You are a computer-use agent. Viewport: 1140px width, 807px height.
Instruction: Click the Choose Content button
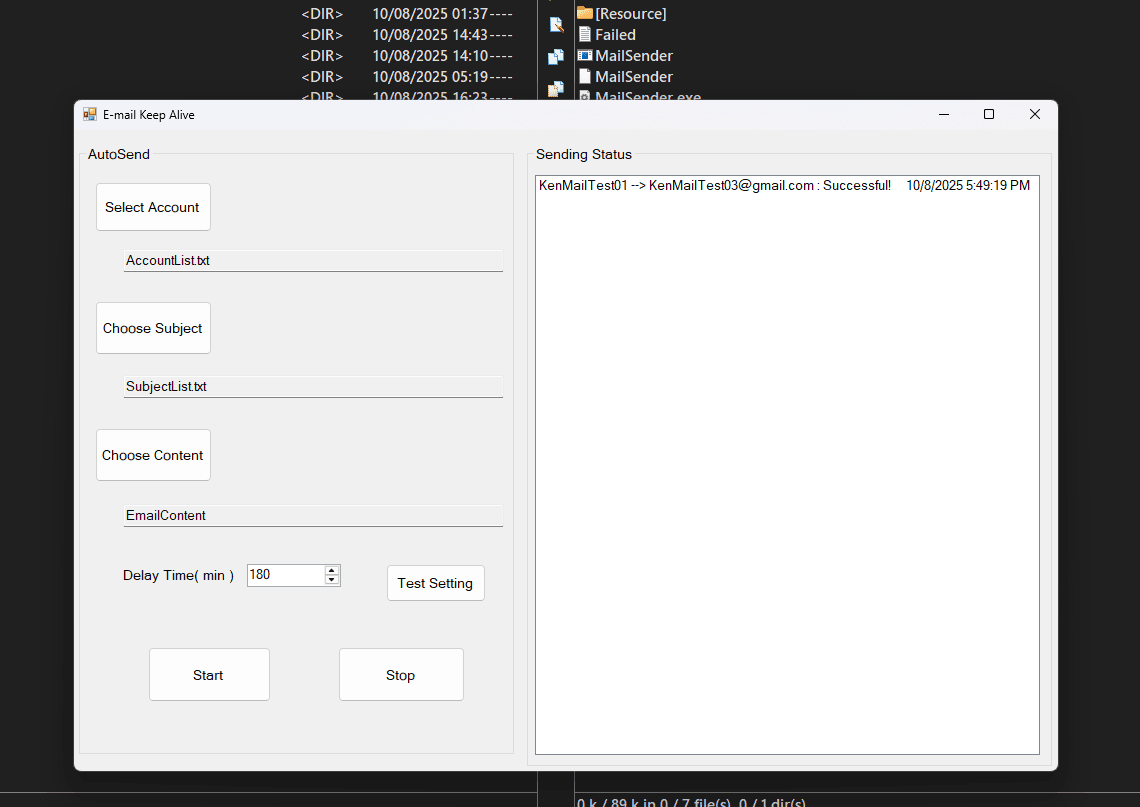click(x=153, y=455)
